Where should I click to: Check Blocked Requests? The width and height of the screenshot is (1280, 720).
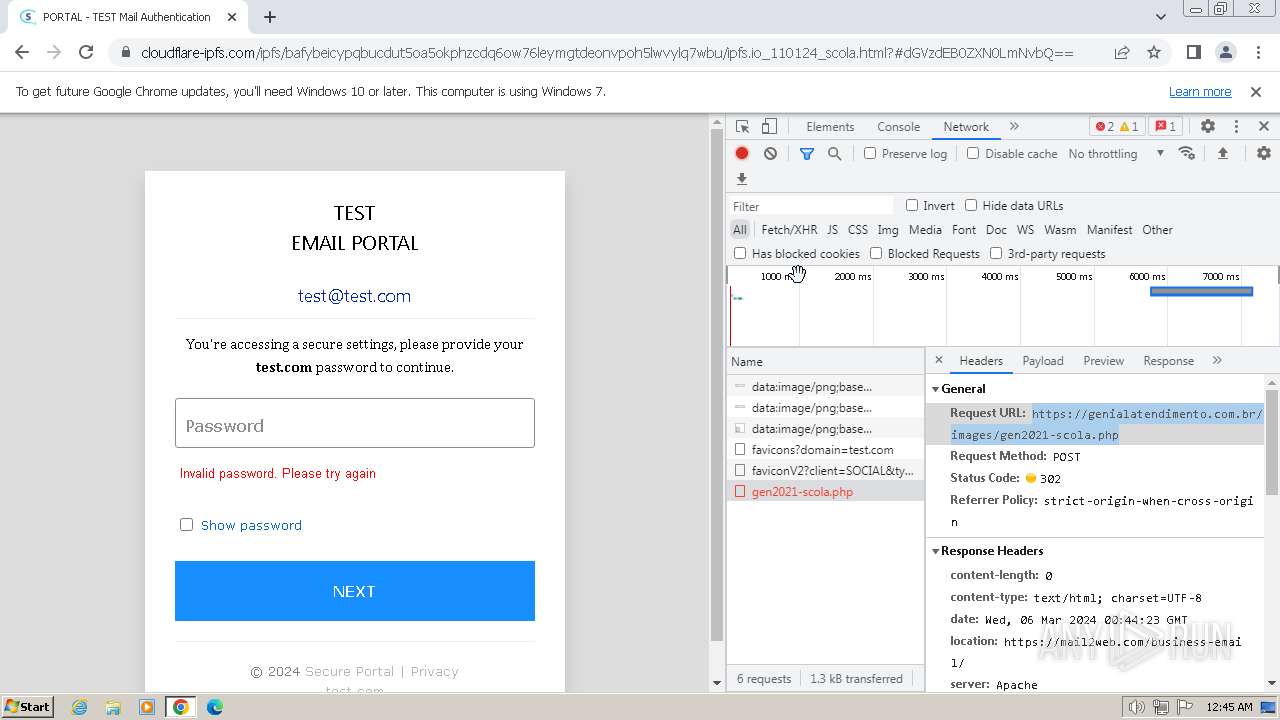point(876,254)
